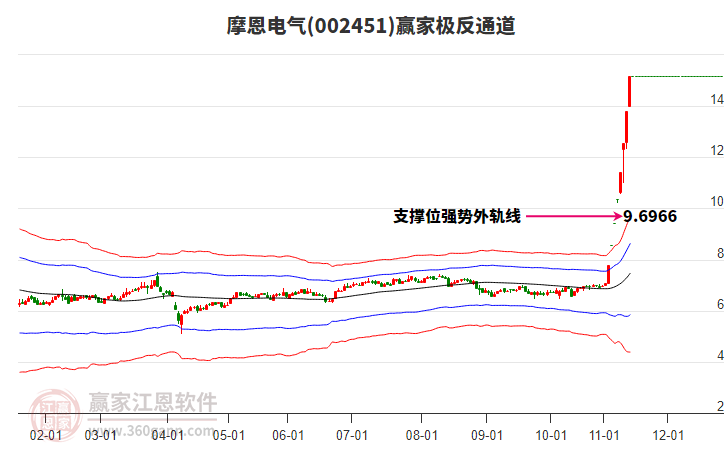Click the 12 price axis label
Viewport: 726px width, 450px height.
(717, 150)
